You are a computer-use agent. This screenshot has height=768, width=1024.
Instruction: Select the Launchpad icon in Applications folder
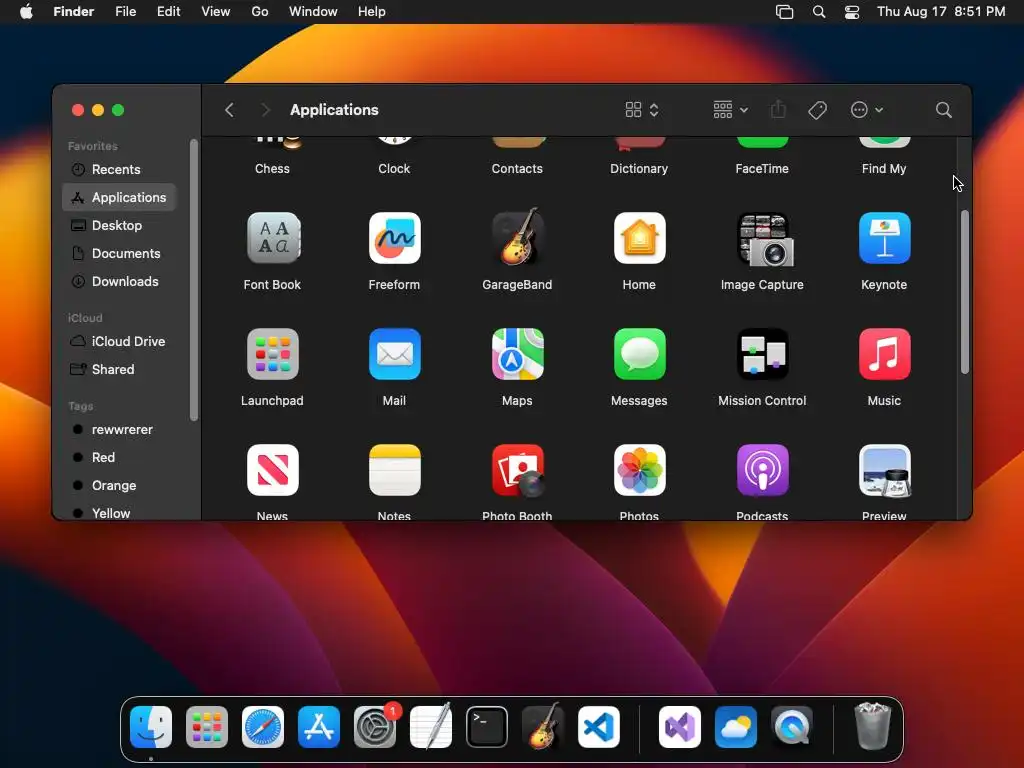point(273,354)
